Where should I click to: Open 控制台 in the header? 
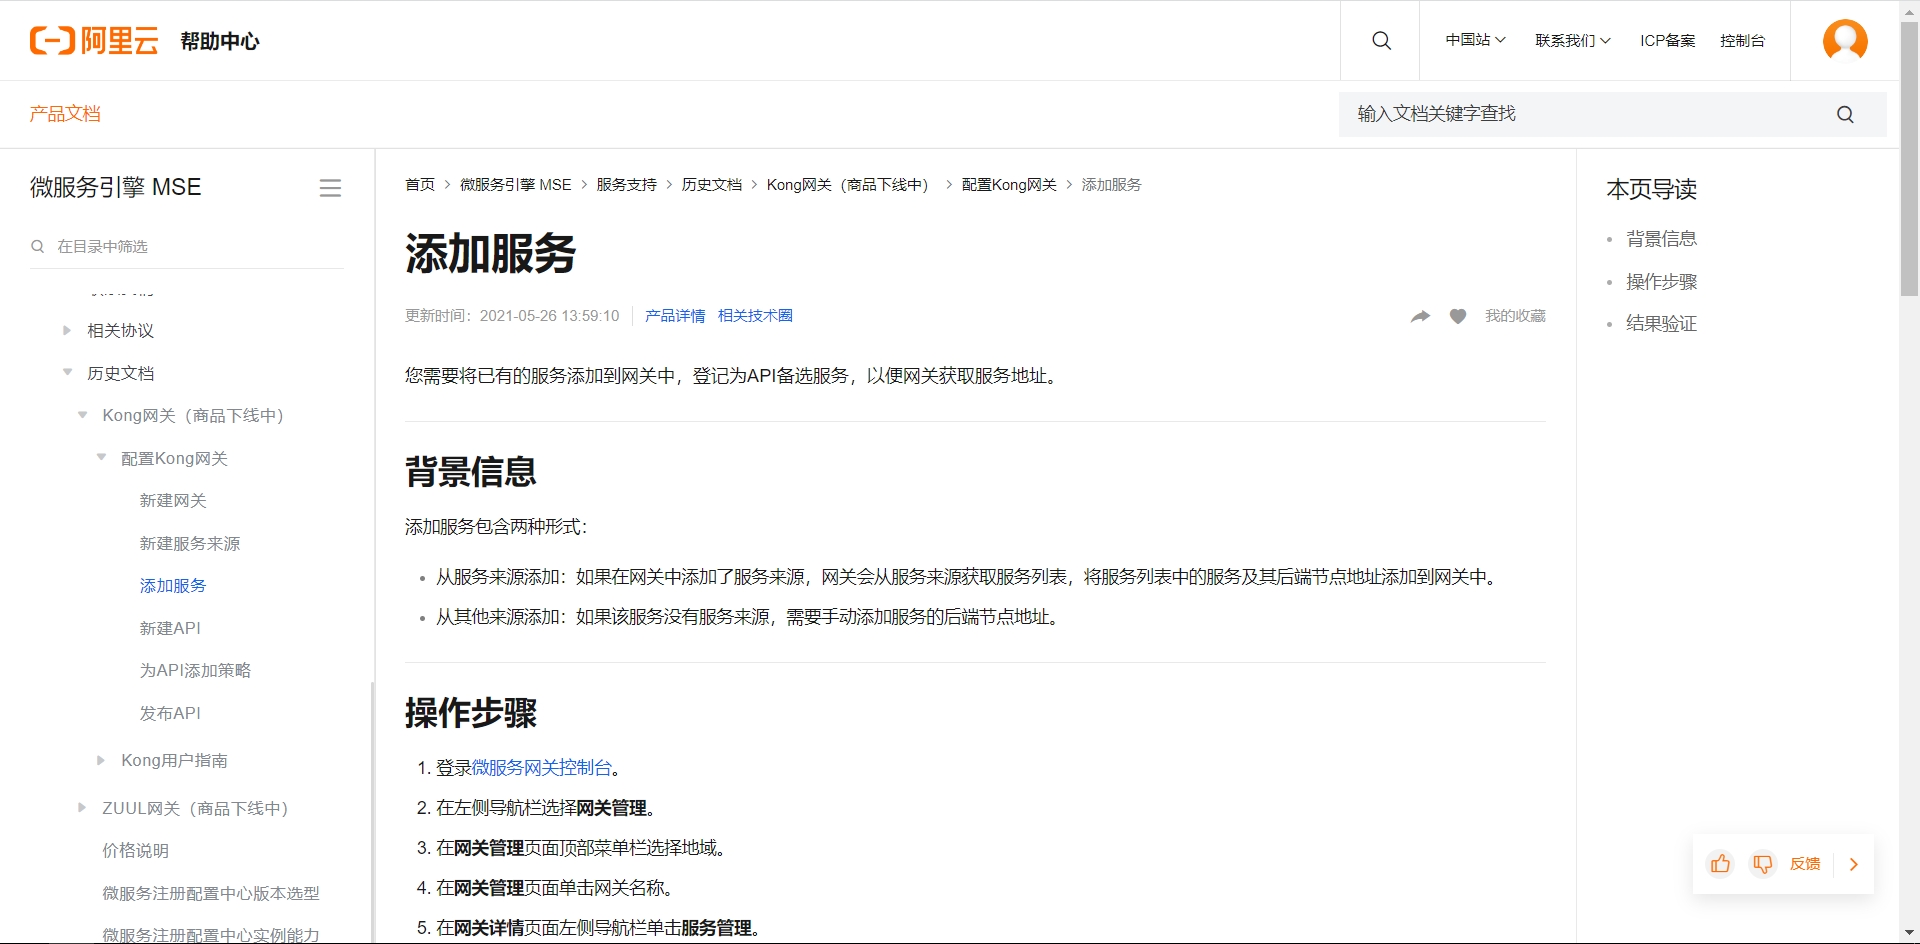pyautogui.click(x=1742, y=41)
